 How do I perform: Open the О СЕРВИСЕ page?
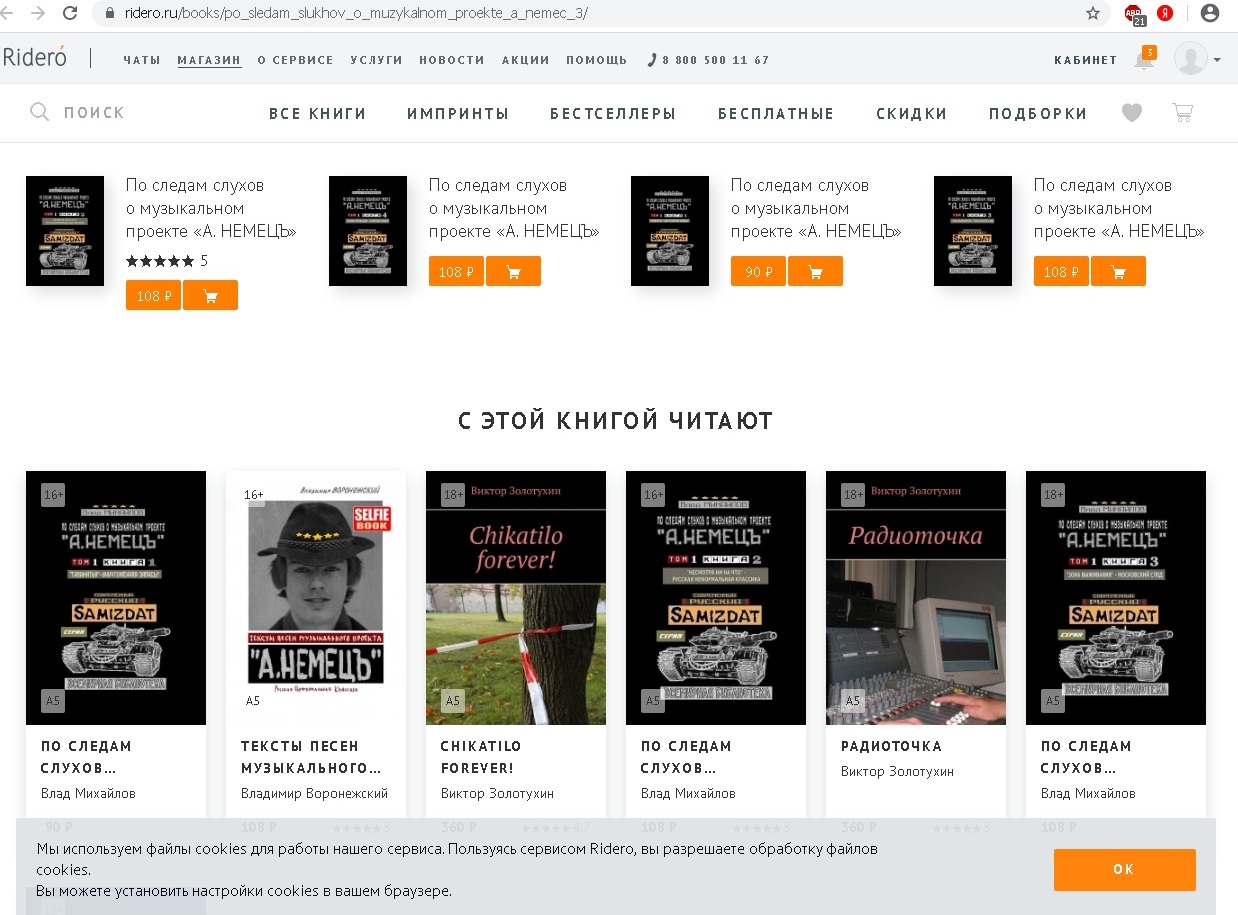(x=296, y=60)
